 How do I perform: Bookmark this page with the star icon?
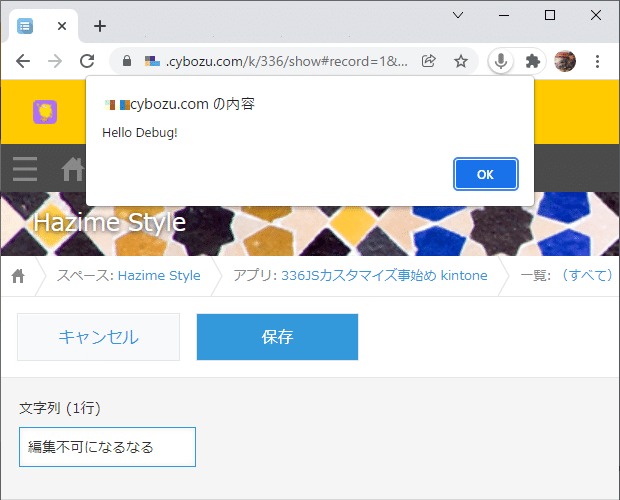tap(461, 61)
